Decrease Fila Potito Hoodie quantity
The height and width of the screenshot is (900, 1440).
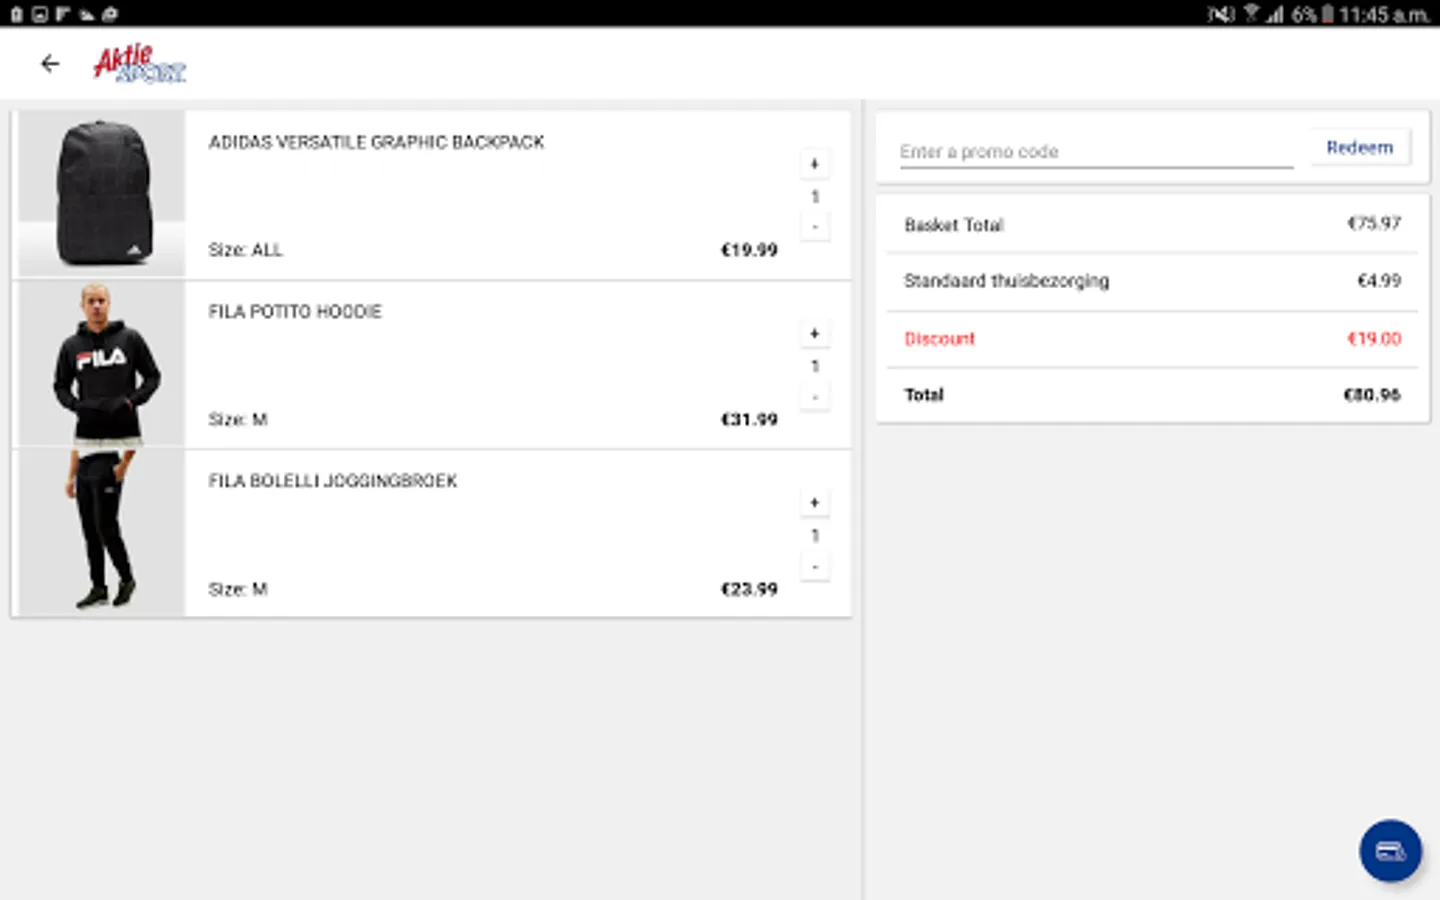[814, 397]
